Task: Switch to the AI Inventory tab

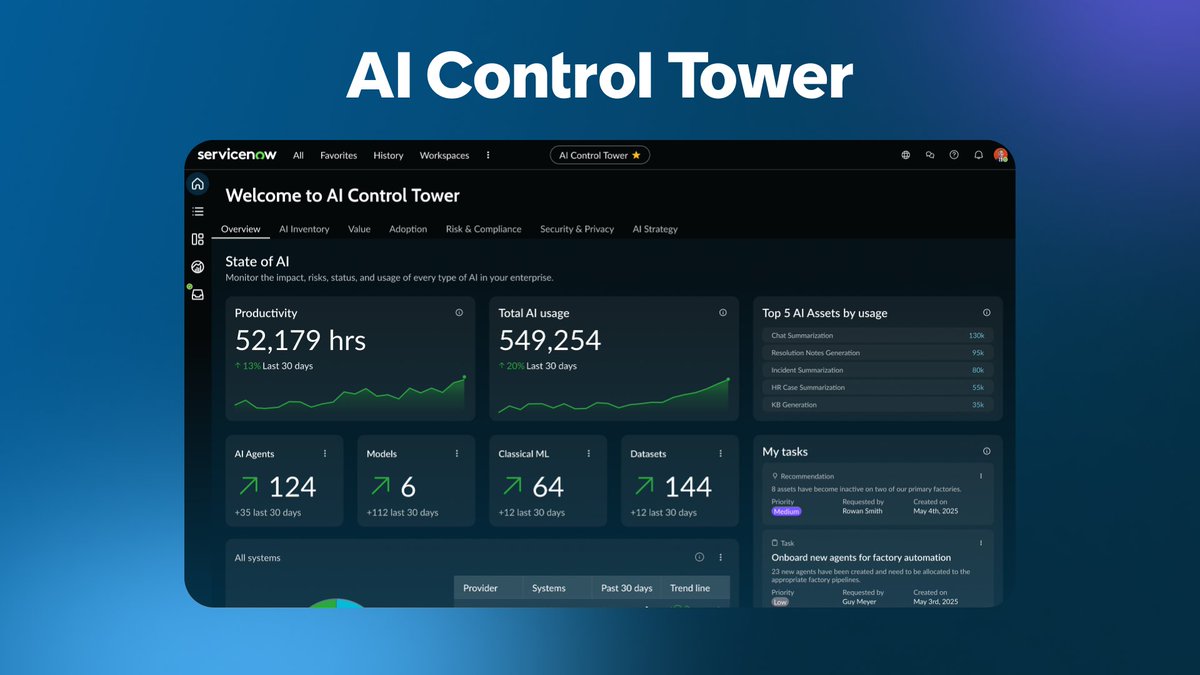Action: [x=304, y=229]
